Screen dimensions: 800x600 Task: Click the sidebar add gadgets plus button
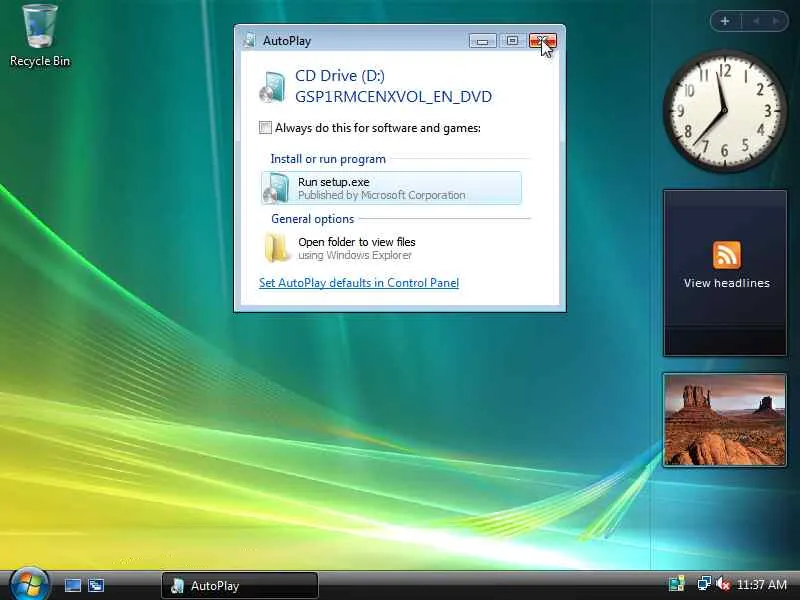(x=725, y=21)
